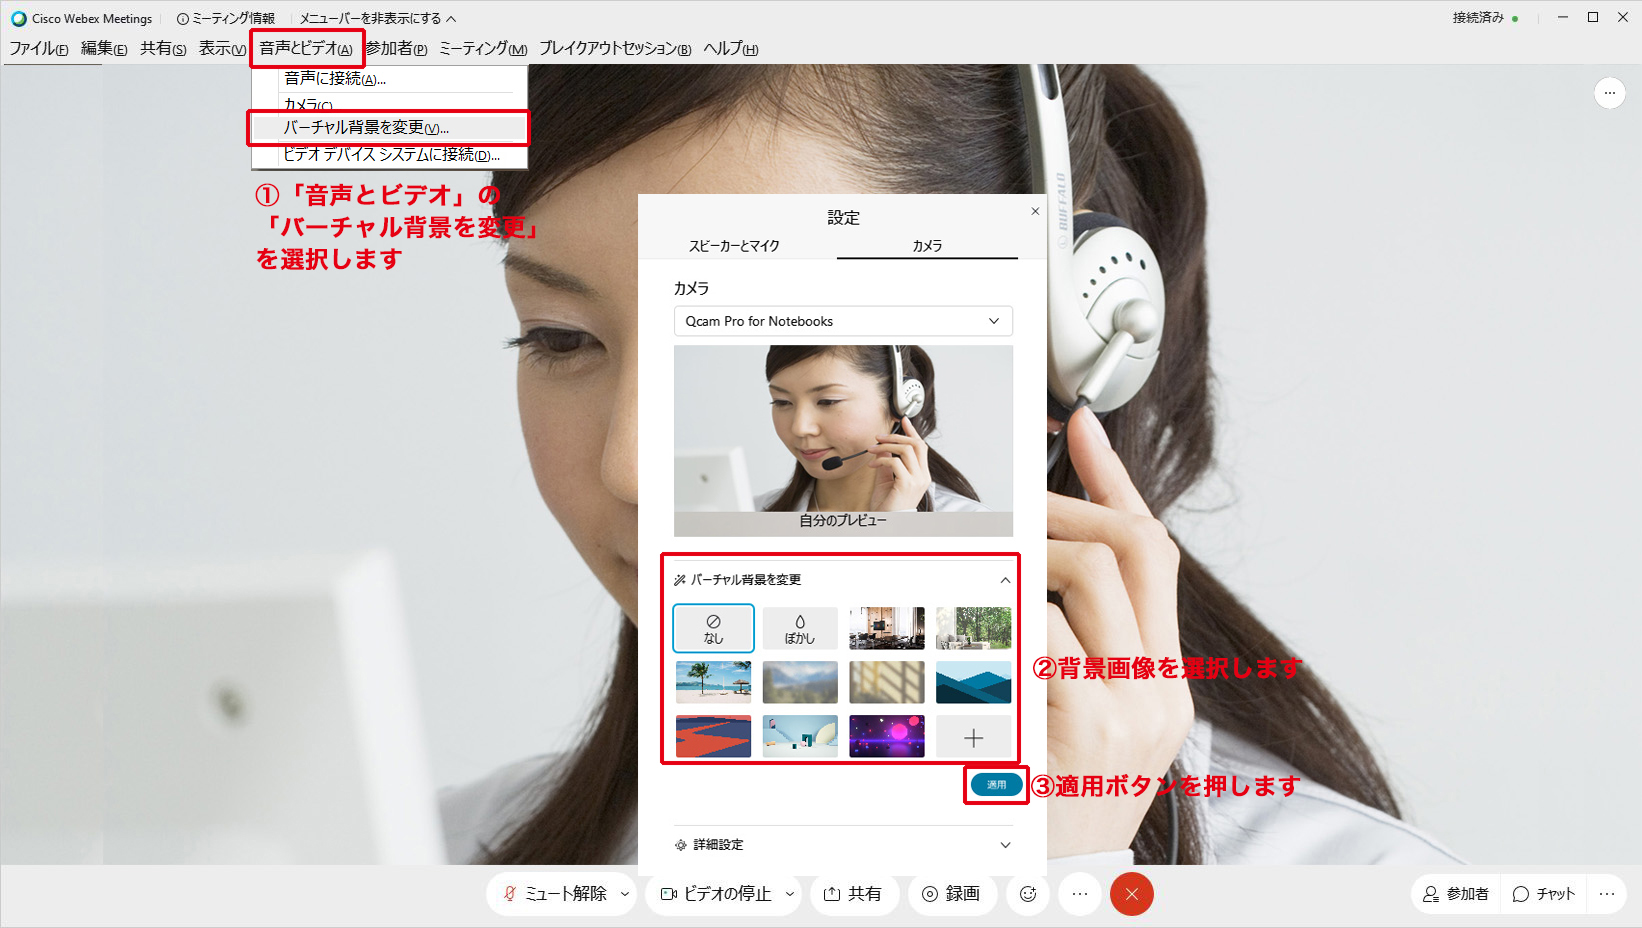
Task: Open the 編集 menu
Action: pyautogui.click(x=104, y=49)
